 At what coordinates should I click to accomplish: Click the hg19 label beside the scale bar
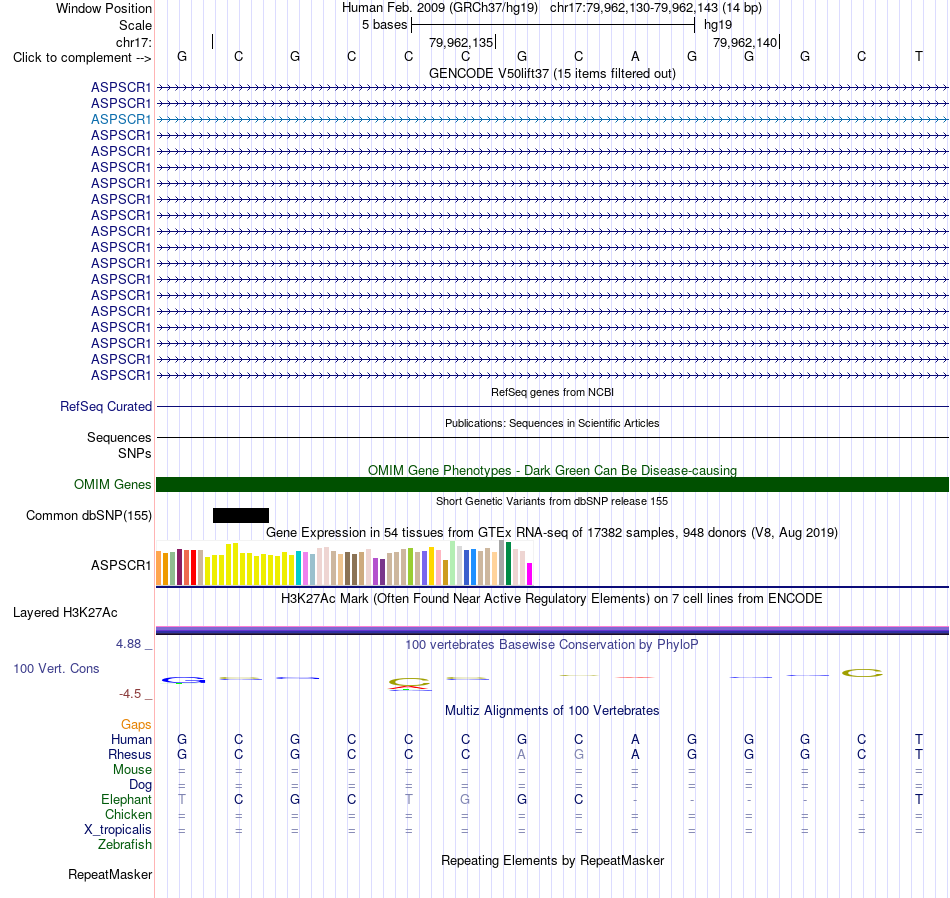click(718, 25)
